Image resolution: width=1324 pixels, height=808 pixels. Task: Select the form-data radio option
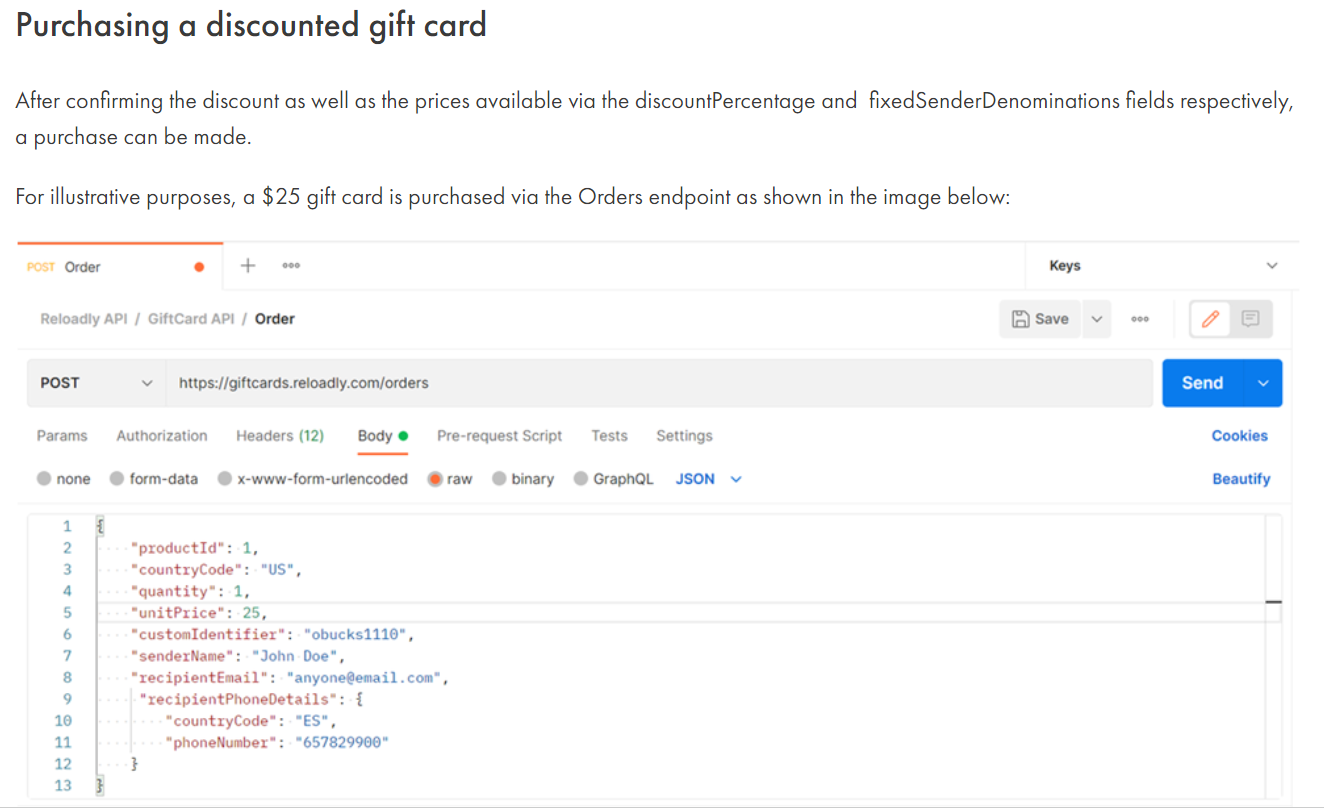[117, 479]
